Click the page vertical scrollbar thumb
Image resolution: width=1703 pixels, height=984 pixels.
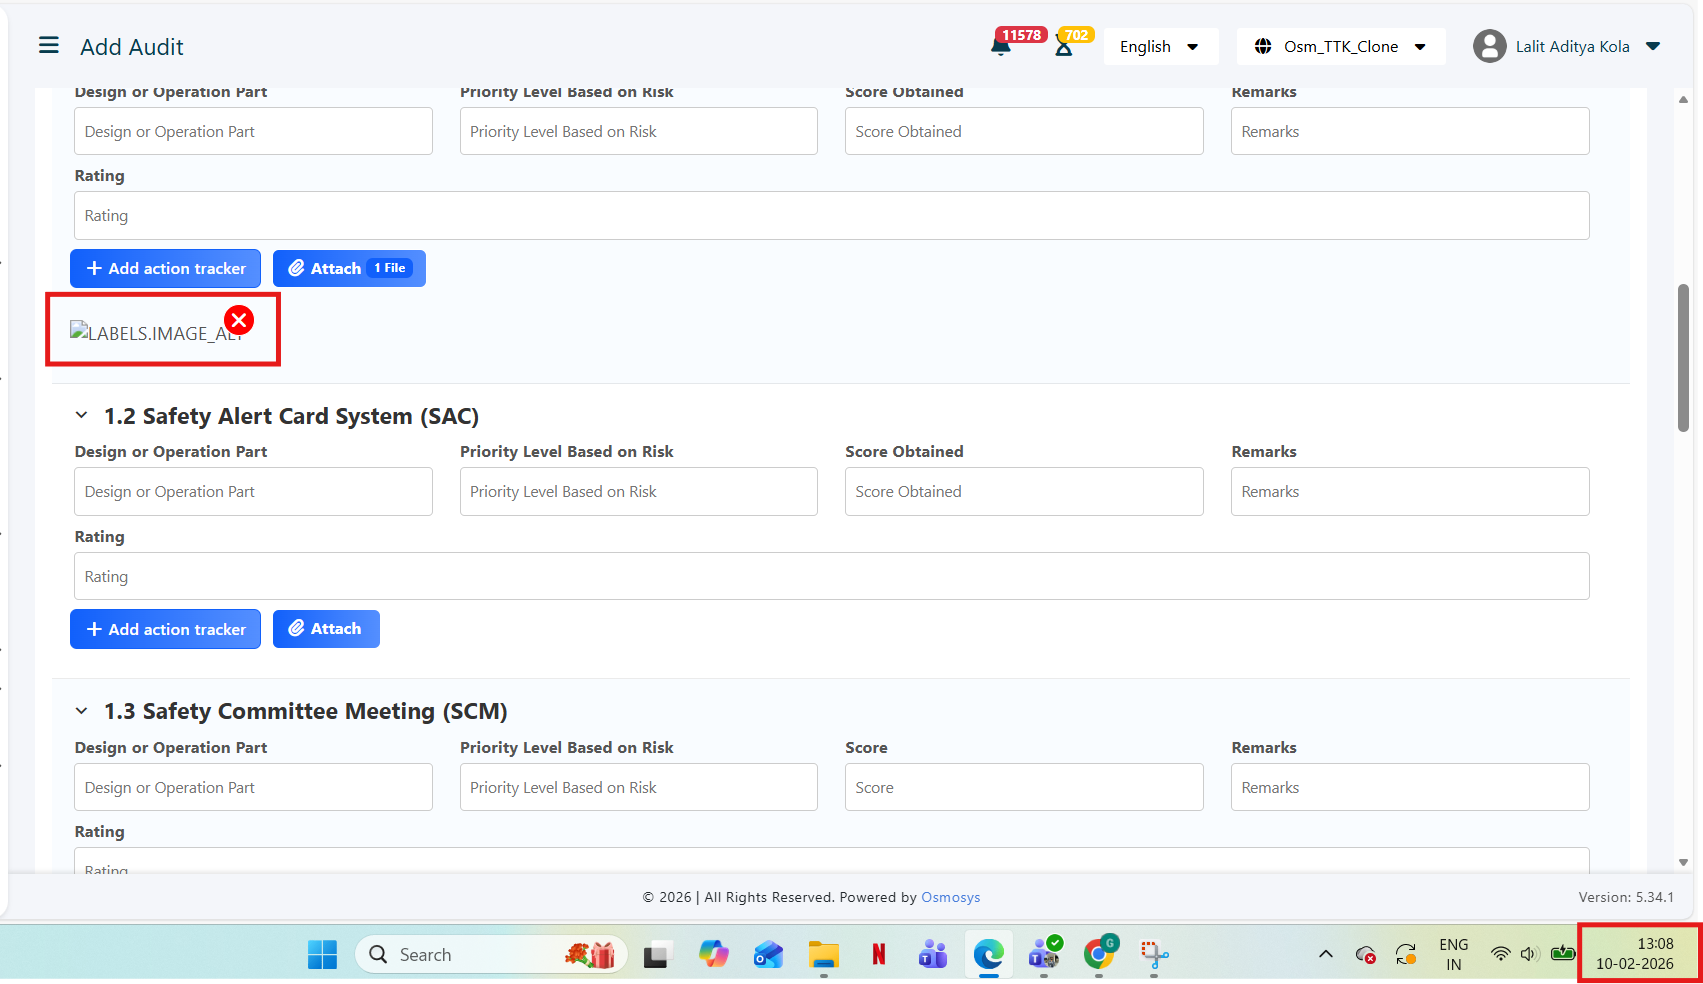1683,358
